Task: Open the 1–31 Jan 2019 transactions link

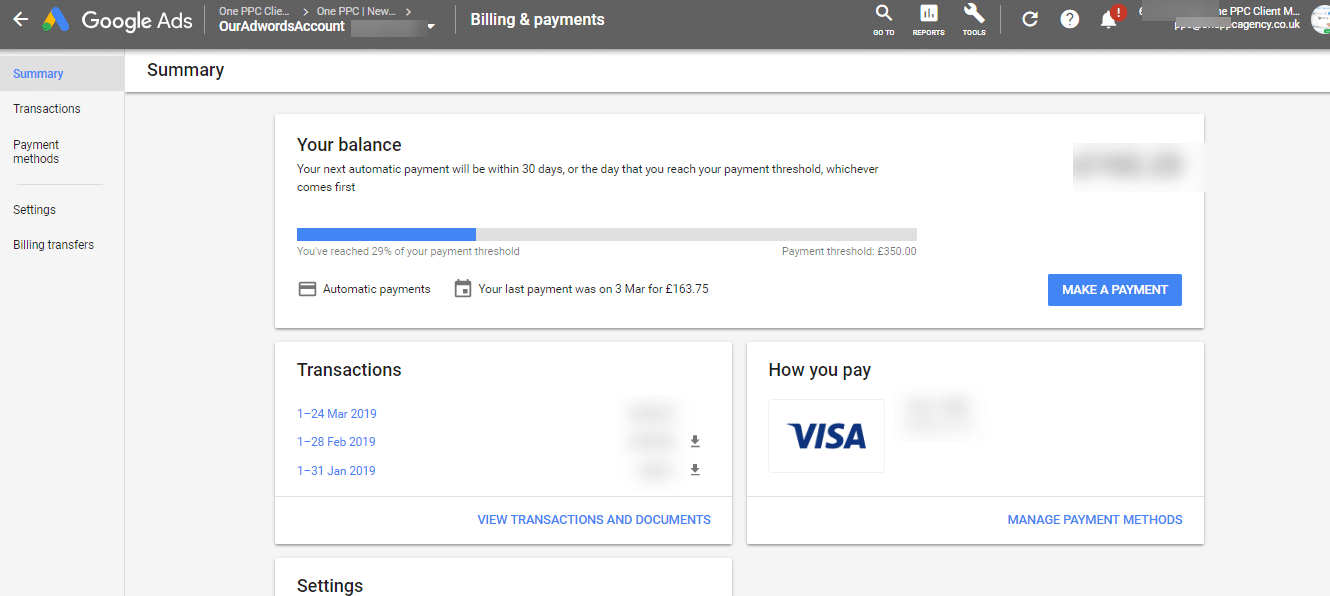Action: (336, 471)
